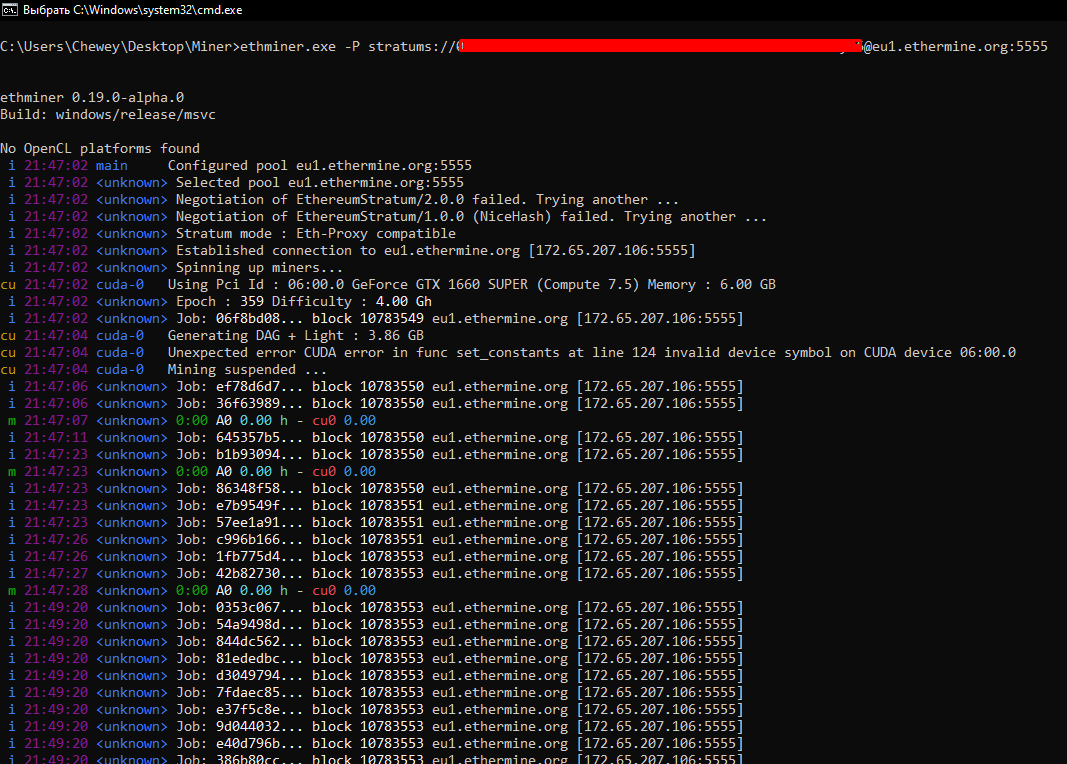Click the 'No OpenCL platforms found' message
Image resolution: width=1067 pixels, height=764 pixels.
click(x=100, y=147)
